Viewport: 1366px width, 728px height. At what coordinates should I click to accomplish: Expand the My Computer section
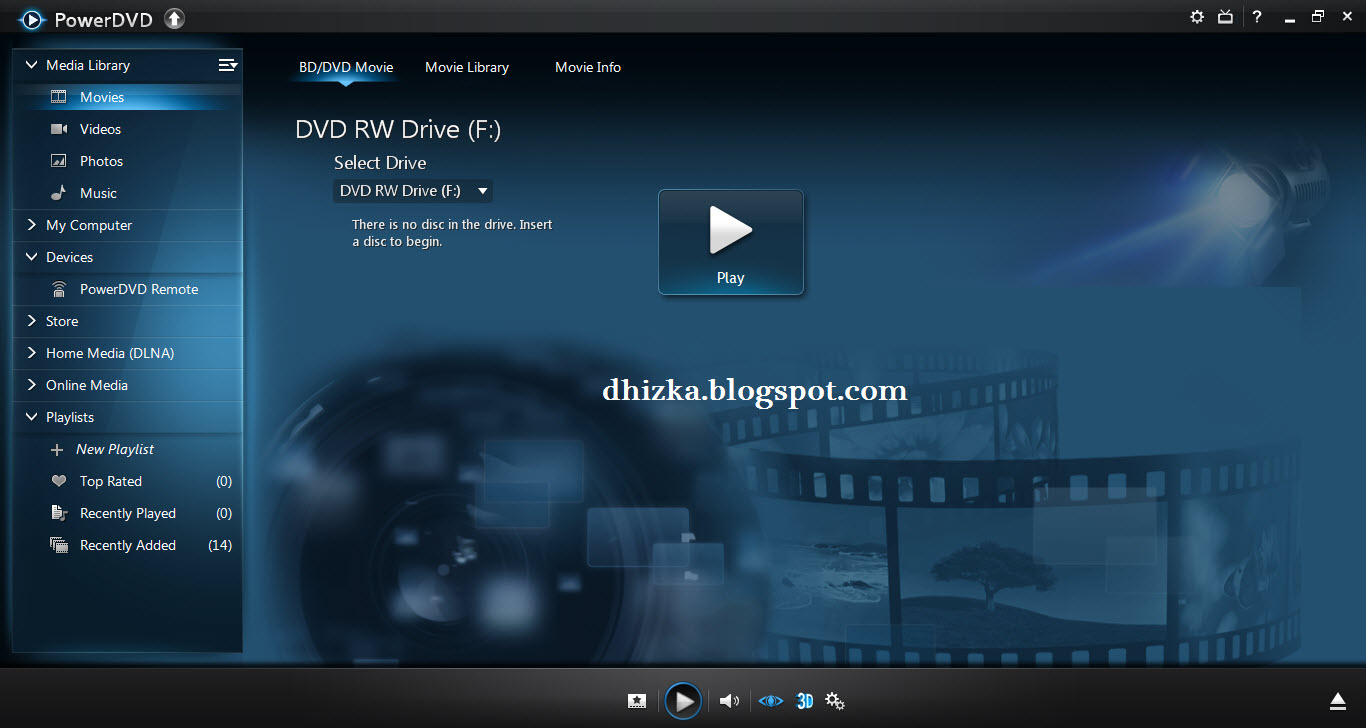pos(31,225)
